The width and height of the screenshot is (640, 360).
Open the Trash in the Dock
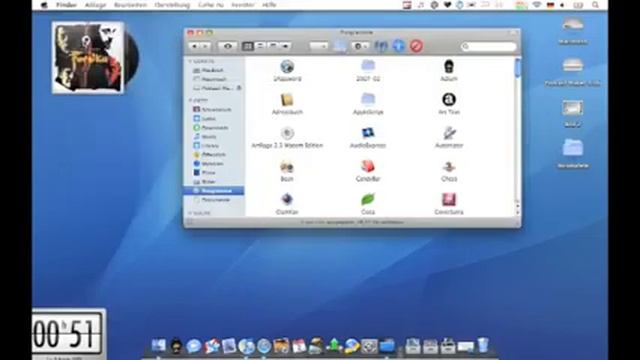pyautogui.click(x=483, y=345)
